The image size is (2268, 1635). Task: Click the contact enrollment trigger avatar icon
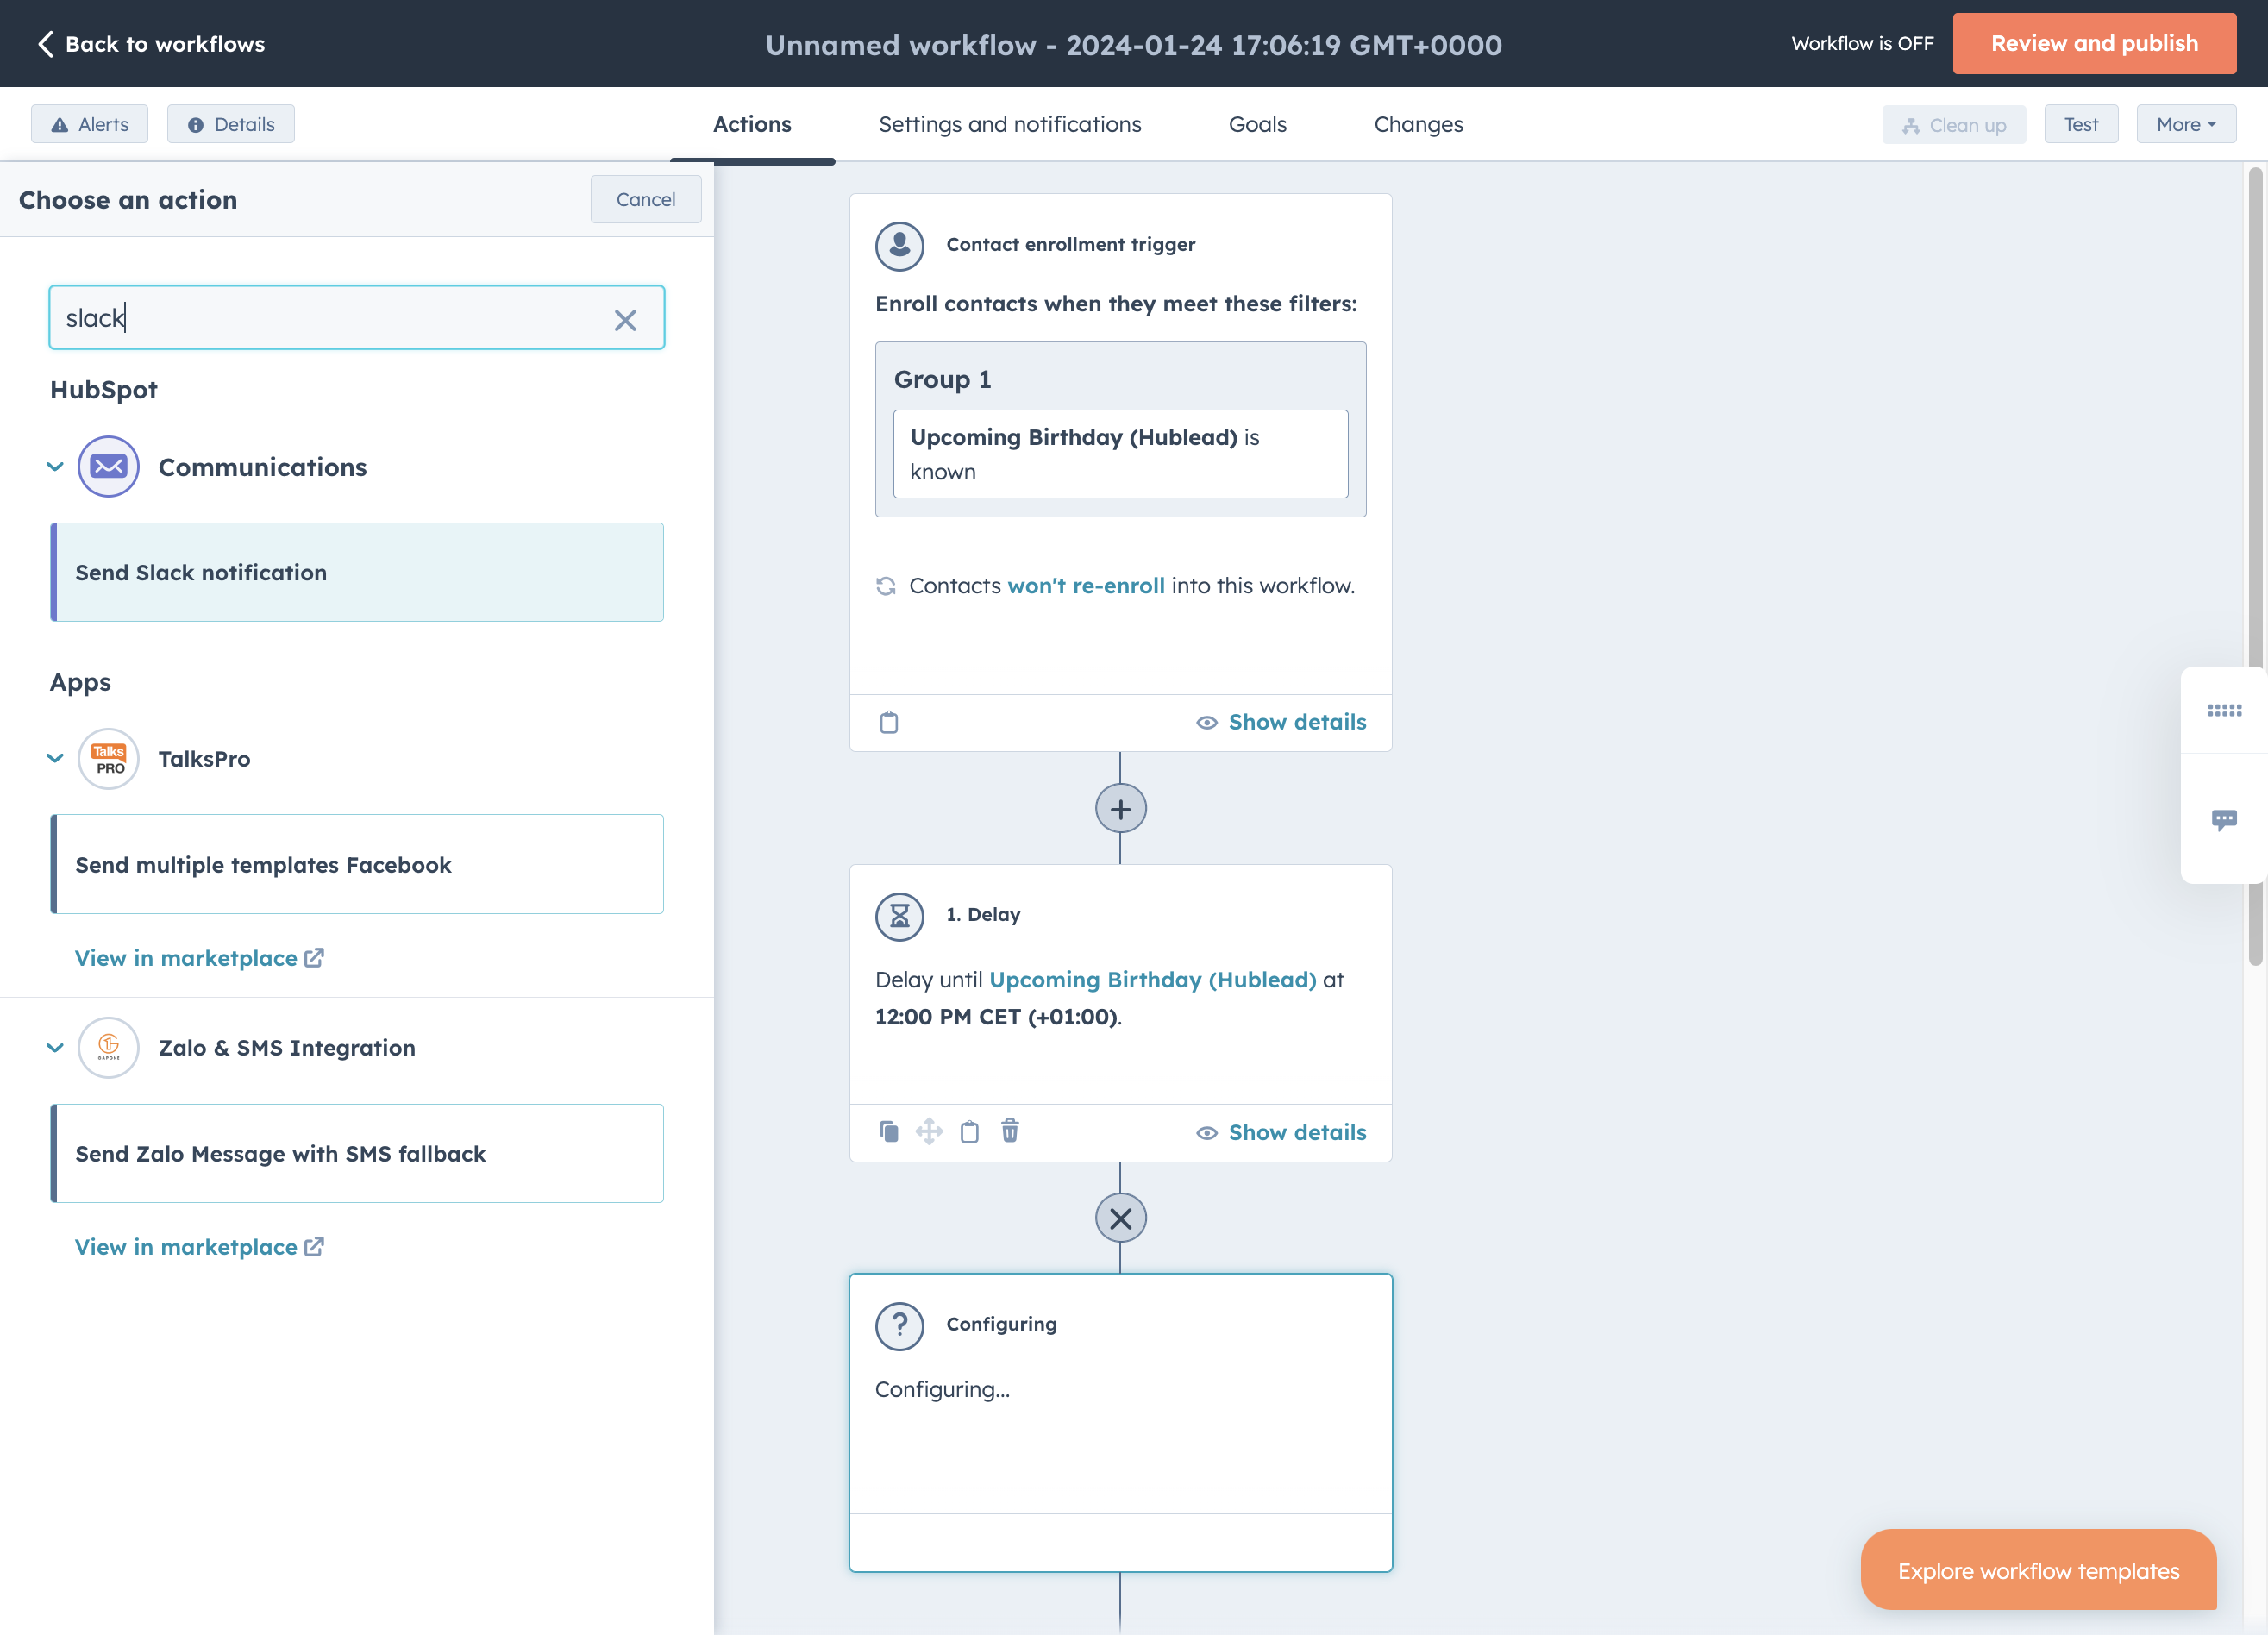(x=899, y=245)
